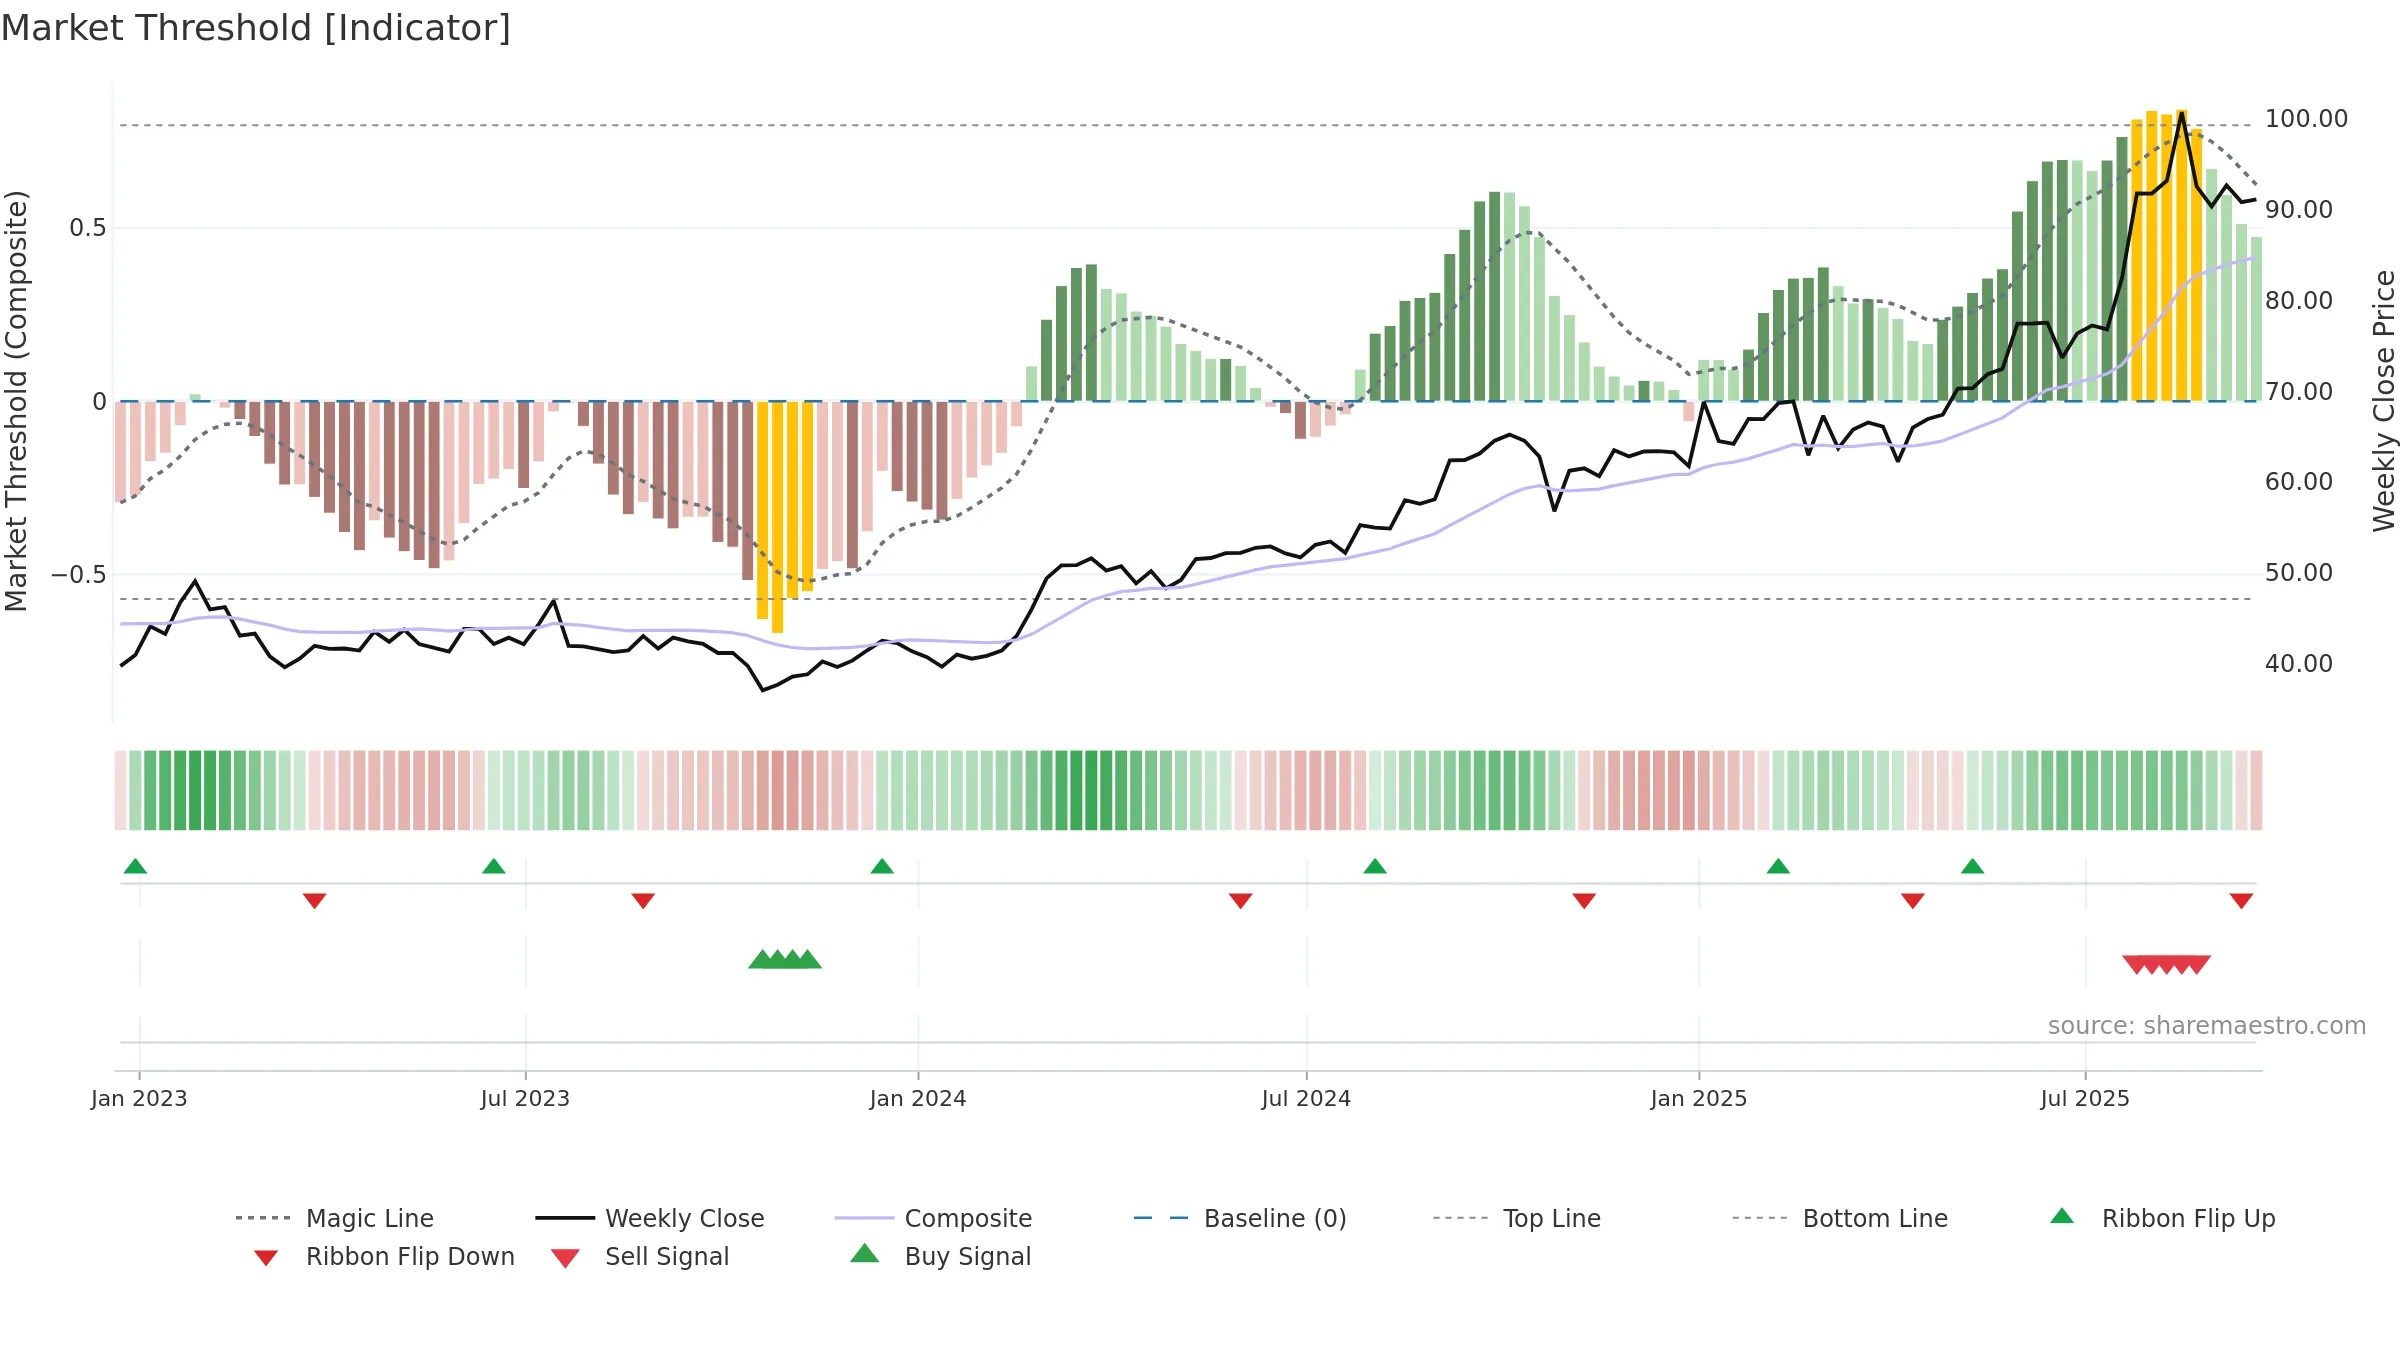Viewport: 2400px width, 1350px height.
Task: Toggle the Ribbon Flip Up legend entry
Action: point(2162,1218)
